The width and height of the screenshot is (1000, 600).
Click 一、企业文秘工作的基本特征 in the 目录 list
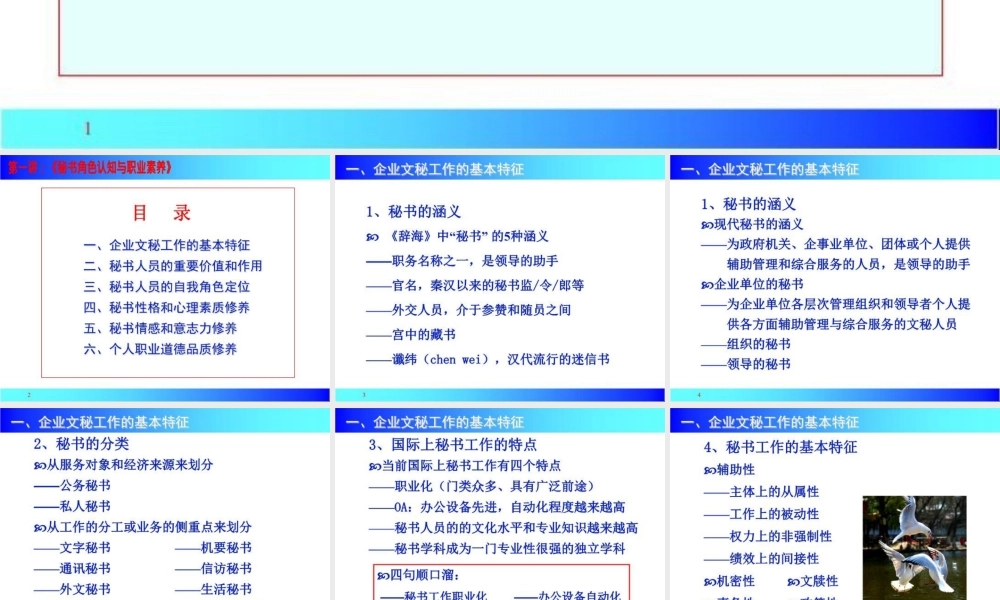pos(166,245)
